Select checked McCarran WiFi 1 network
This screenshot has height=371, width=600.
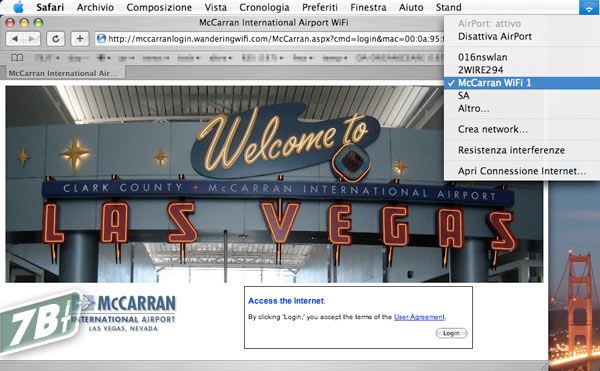click(522, 83)
